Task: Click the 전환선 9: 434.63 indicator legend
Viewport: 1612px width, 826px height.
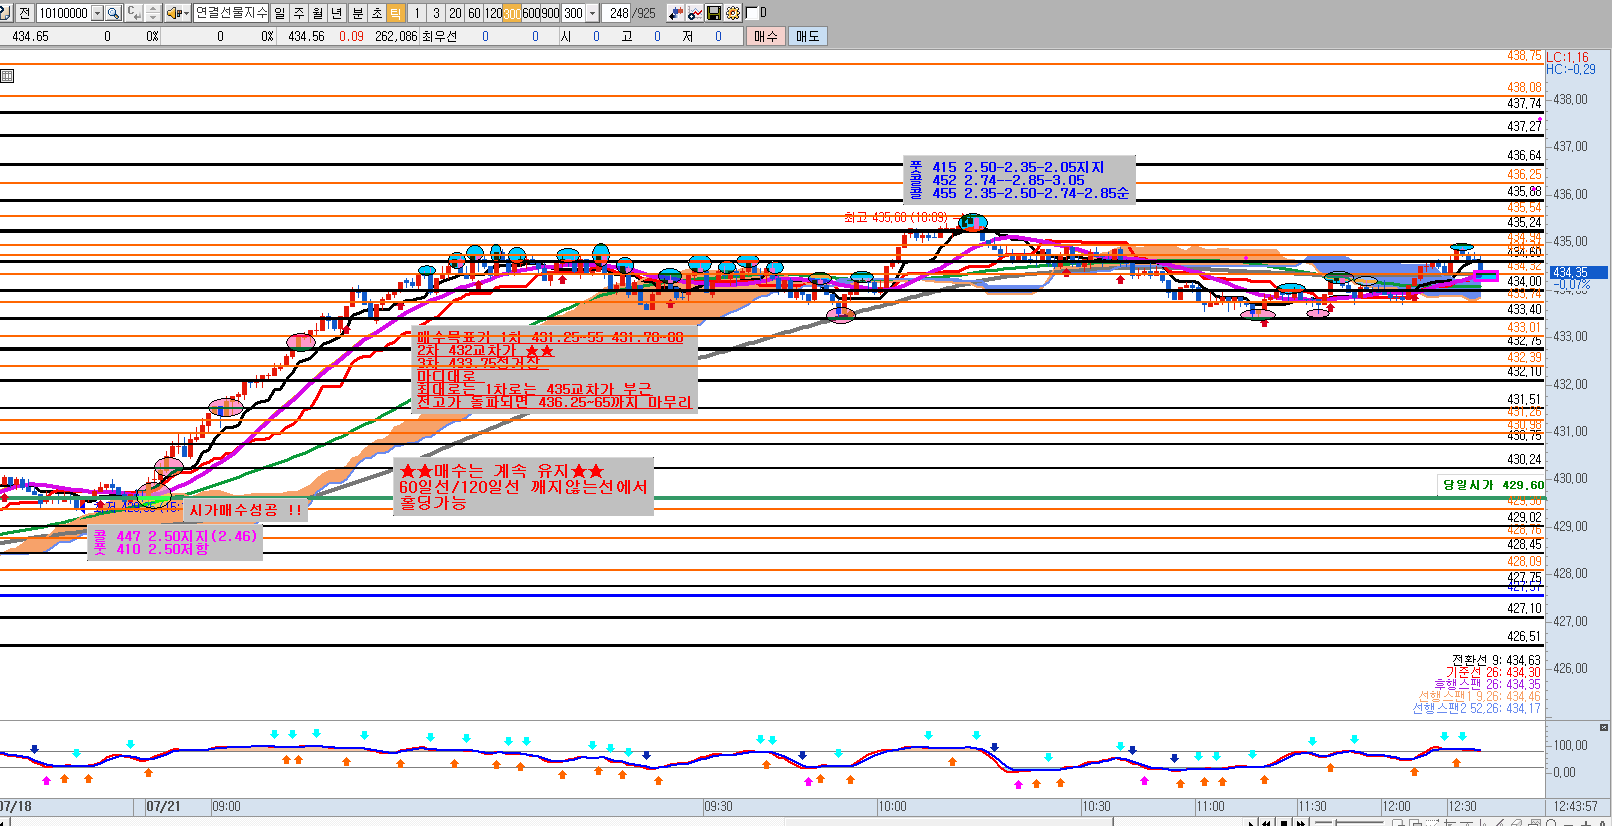Action: point(1496,660)
